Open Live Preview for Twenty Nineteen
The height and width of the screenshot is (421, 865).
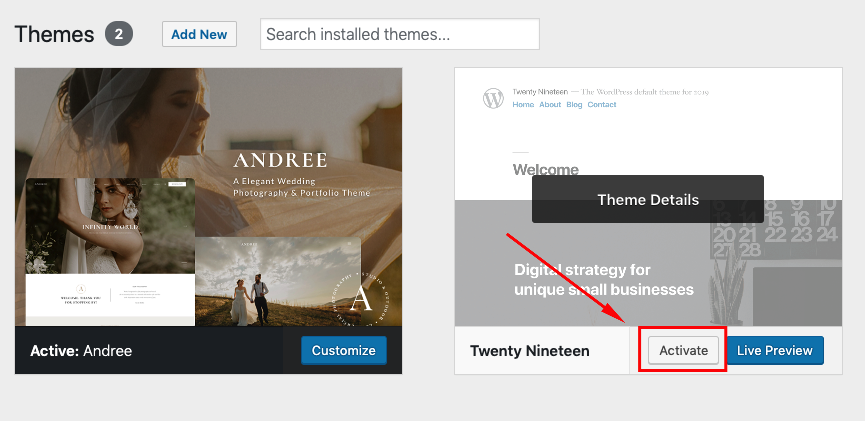(x=775, y=350)
